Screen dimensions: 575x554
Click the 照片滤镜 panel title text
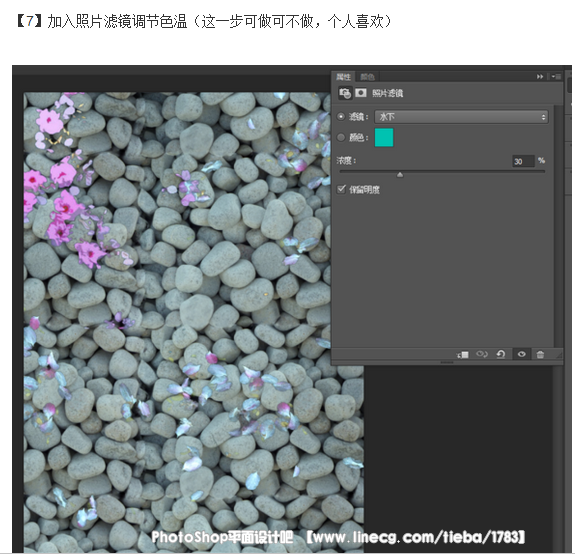point(388,93)
